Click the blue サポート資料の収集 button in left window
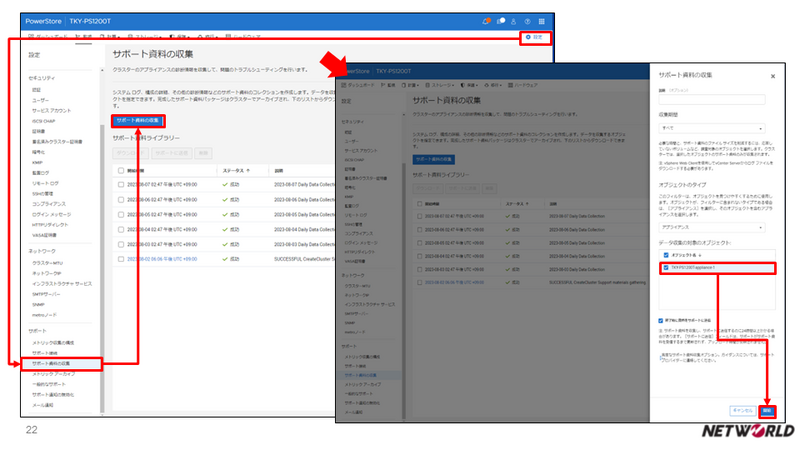 [138, 121]
